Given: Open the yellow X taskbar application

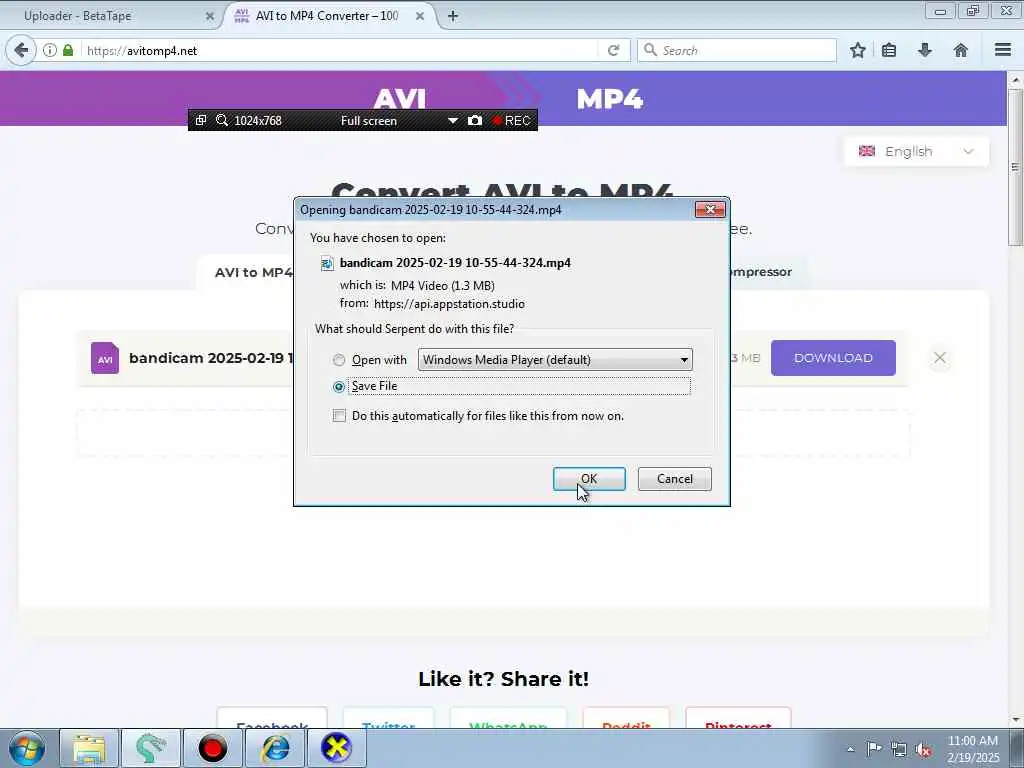Looking at the screenshot, I should pos(337,748).
